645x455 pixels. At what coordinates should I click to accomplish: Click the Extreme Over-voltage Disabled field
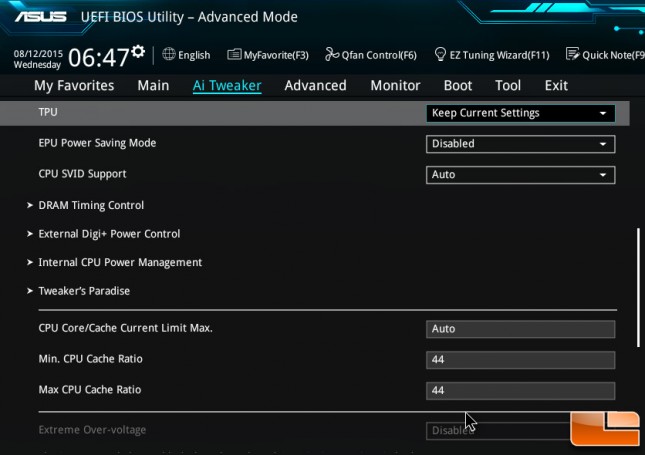point(499,431)
